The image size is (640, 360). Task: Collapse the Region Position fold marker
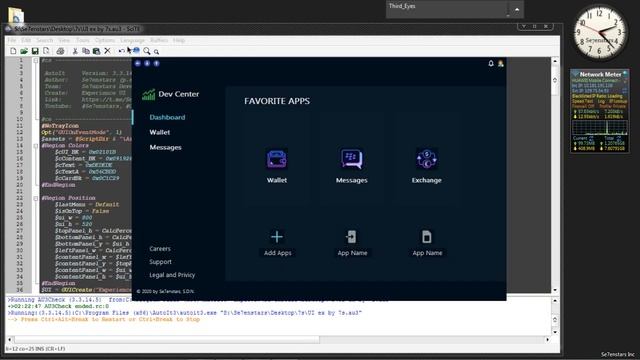point(36,198)
